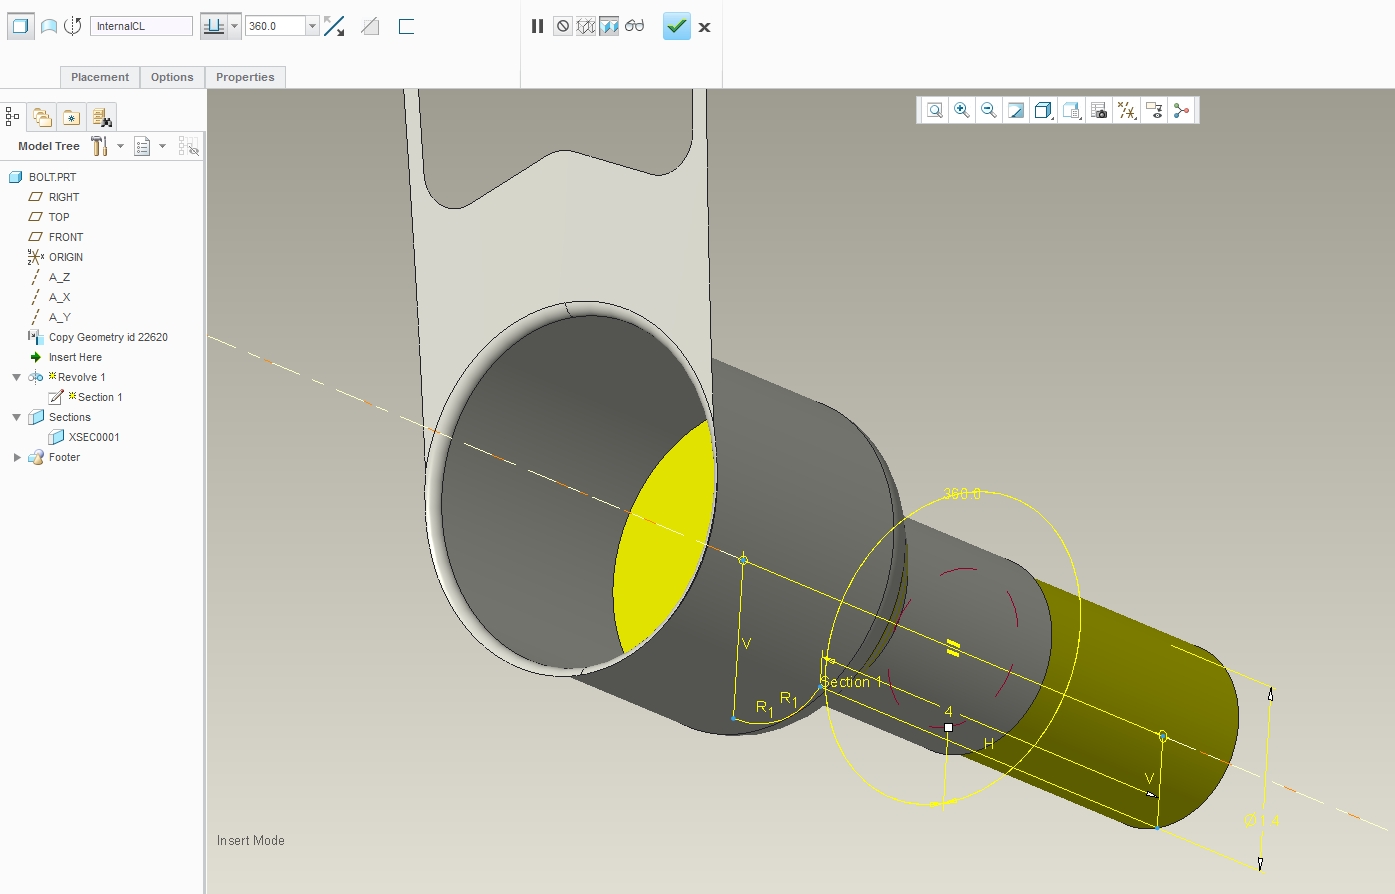Select A_Y datum axis

[x=59, y=317]
